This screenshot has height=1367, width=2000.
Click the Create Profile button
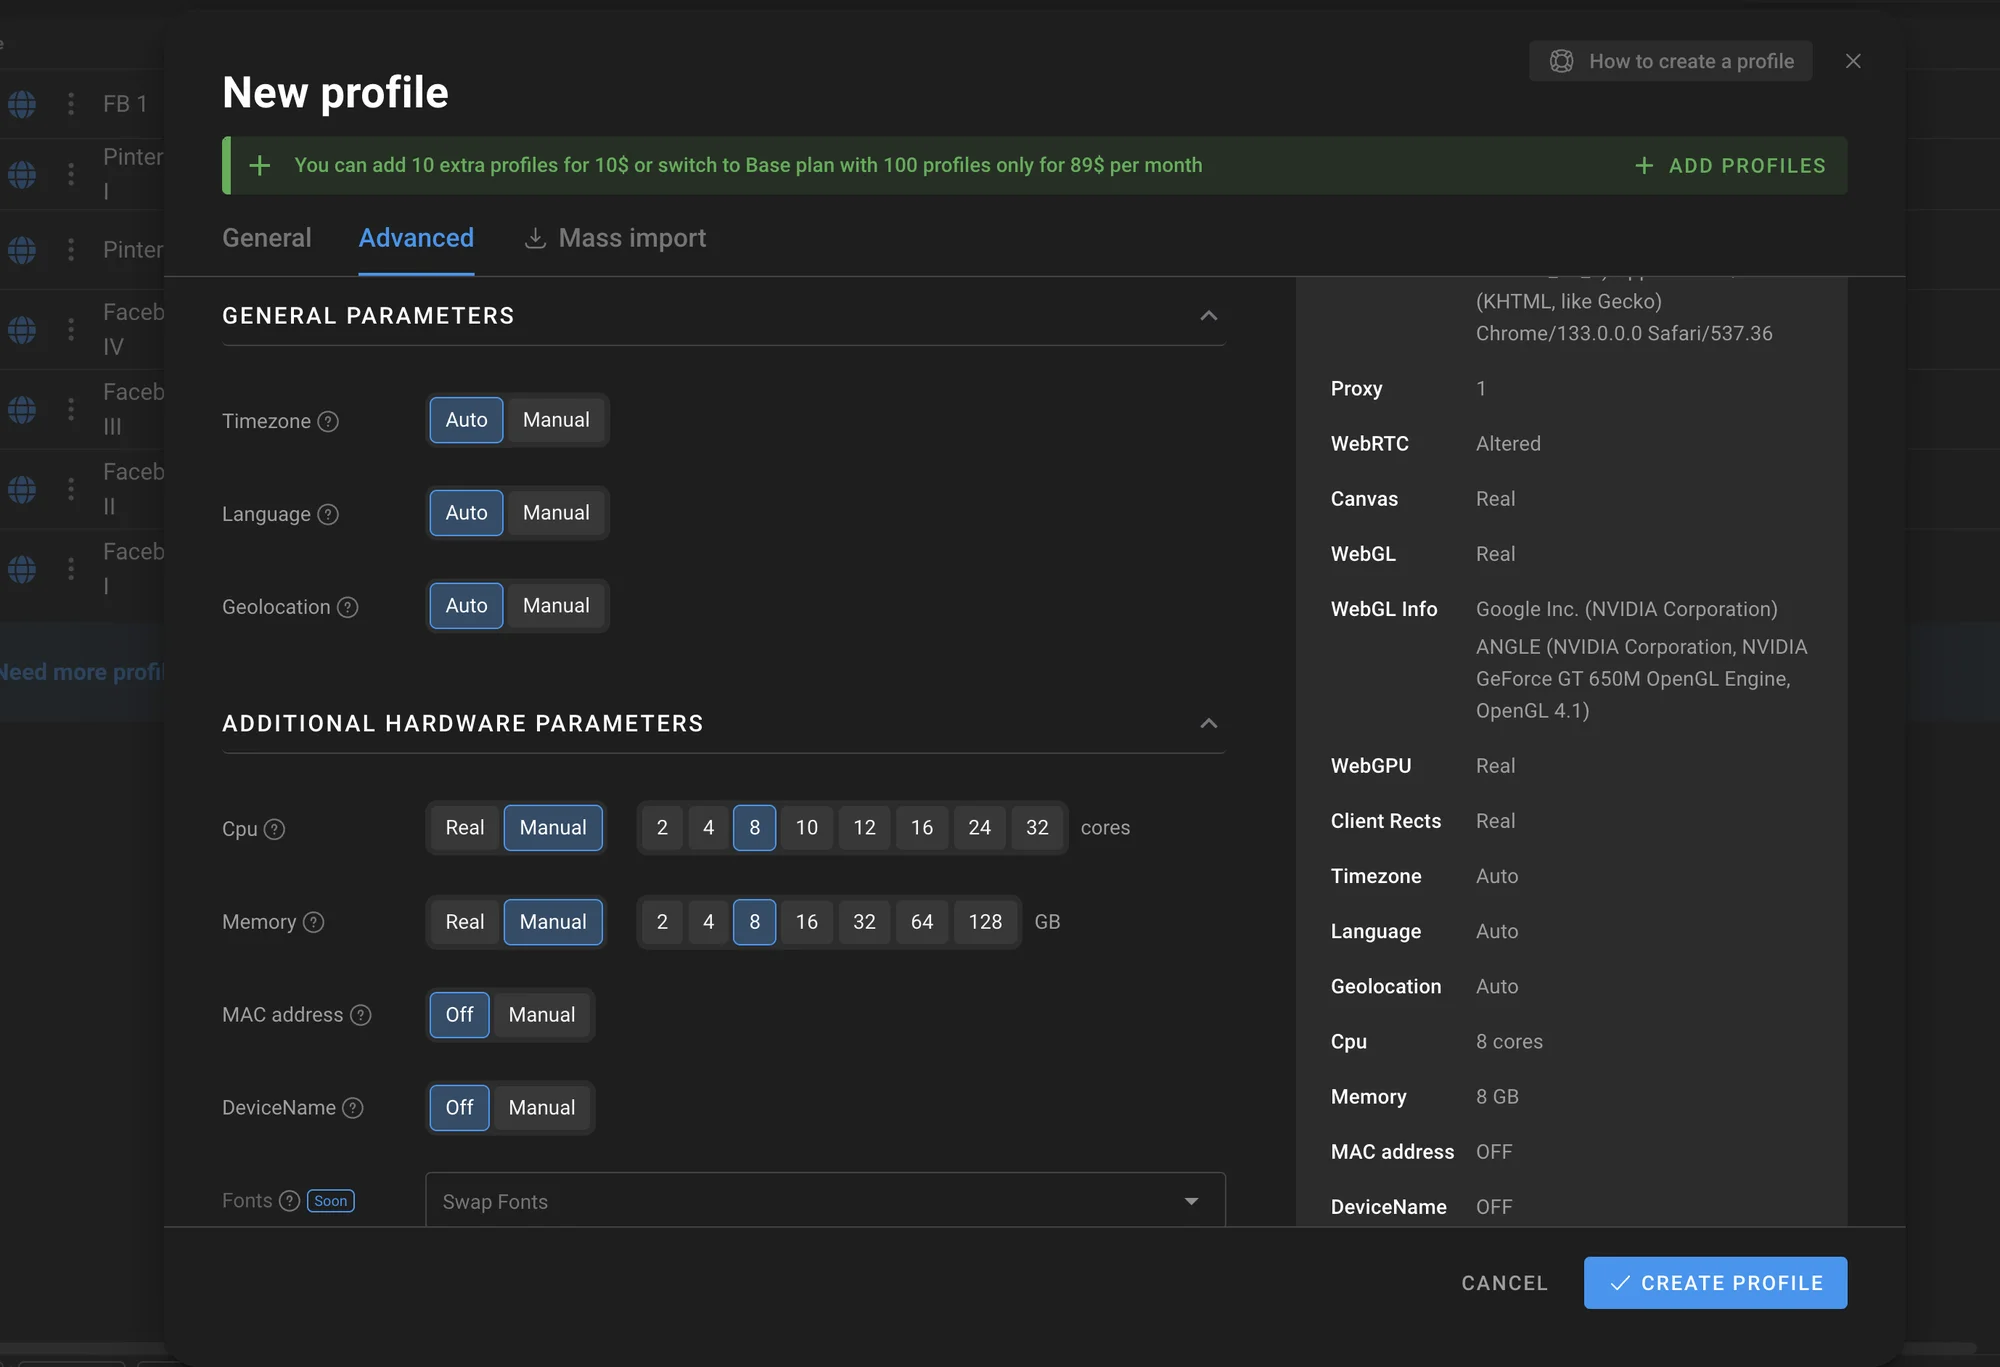[x=1715, y=1283]
